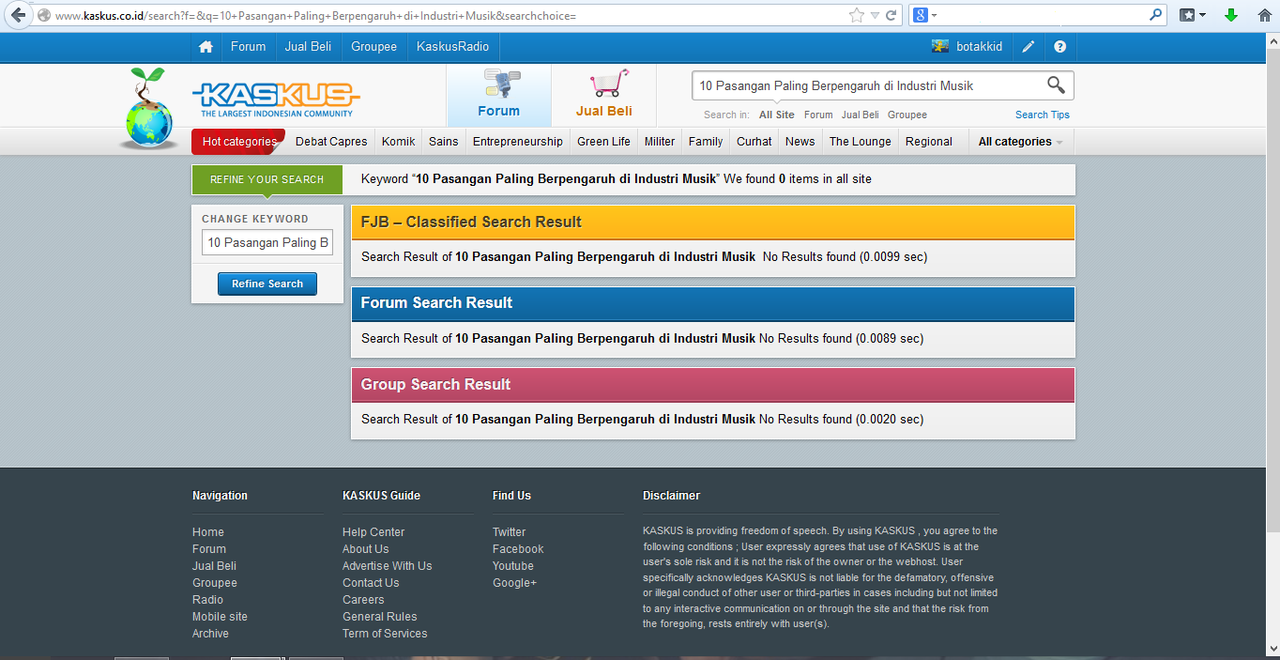Click the Refine Search button
The width and height of the screenshot is (1280, 660).
(x=267, y=284)
